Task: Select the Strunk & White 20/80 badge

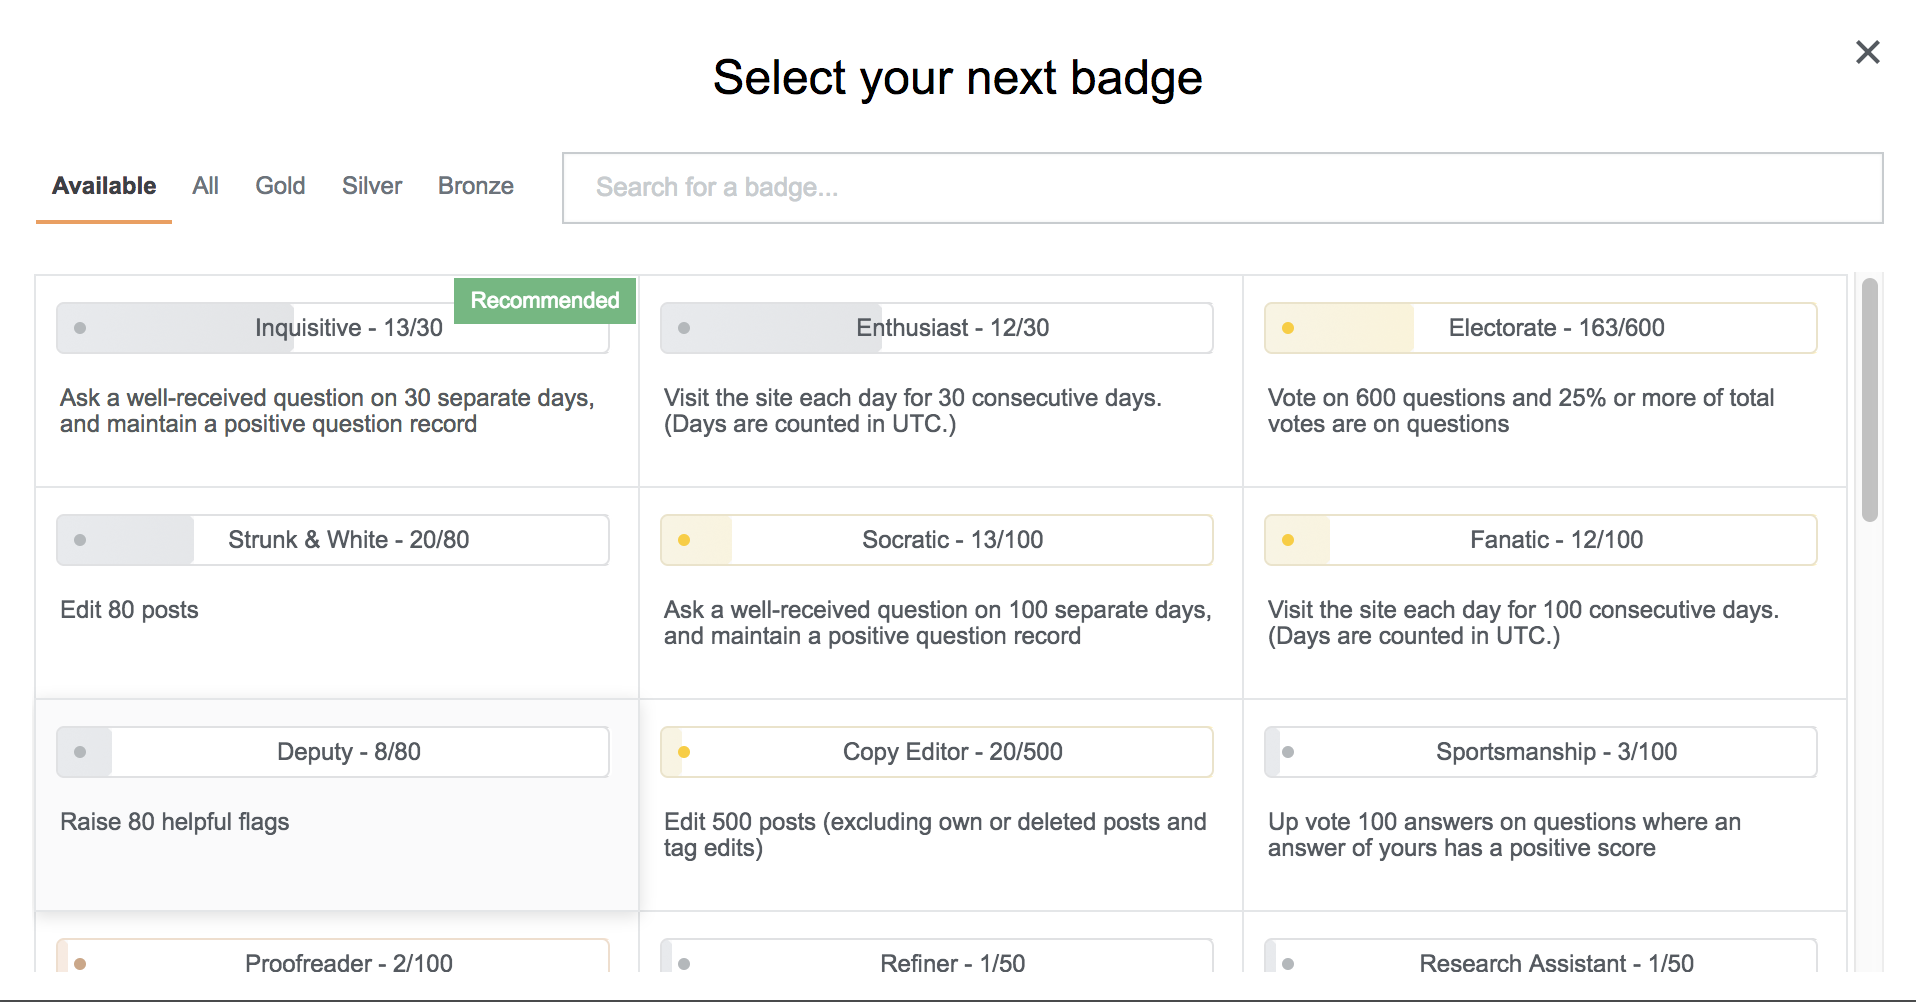Action: coord(332,540)
